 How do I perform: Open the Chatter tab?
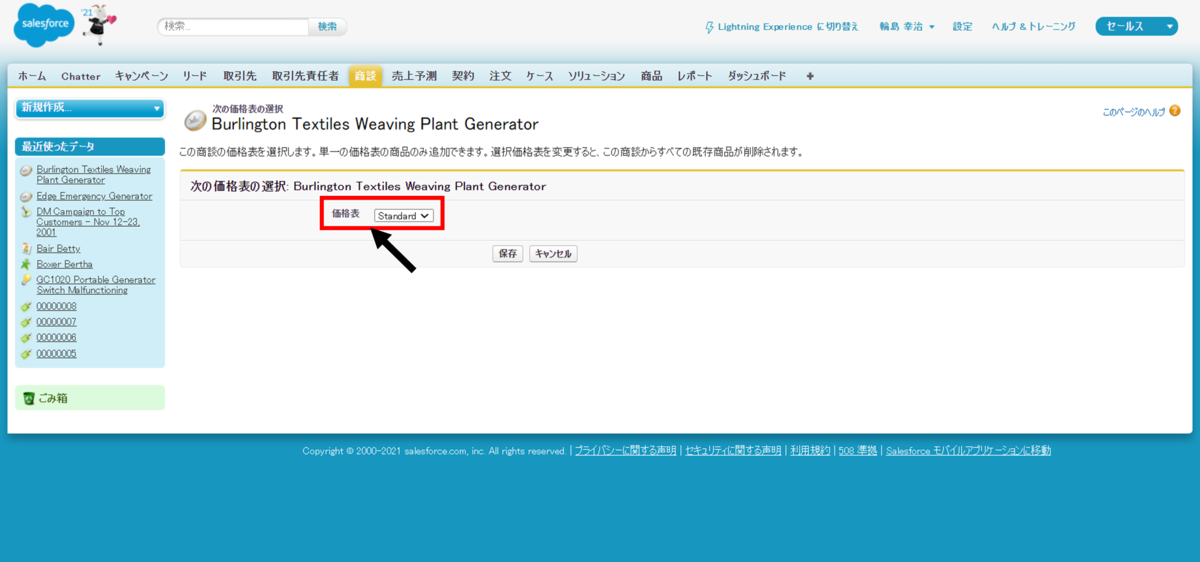[x=81, y=76]
